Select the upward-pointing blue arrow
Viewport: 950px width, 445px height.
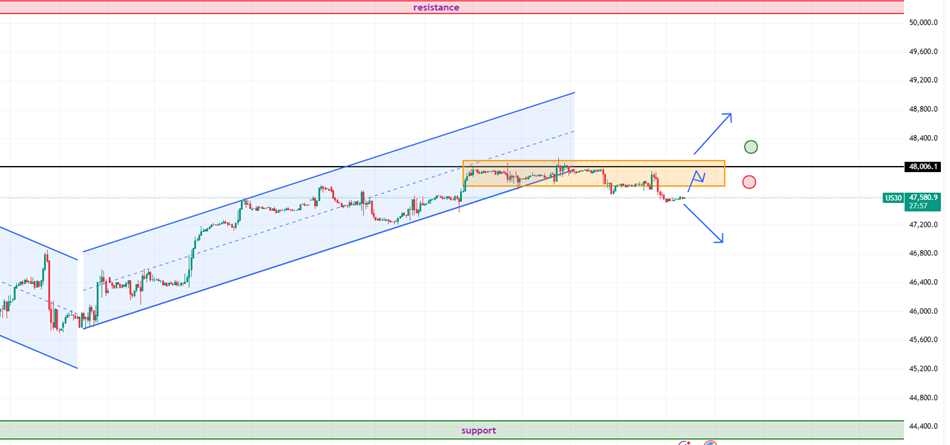point(713,133)
